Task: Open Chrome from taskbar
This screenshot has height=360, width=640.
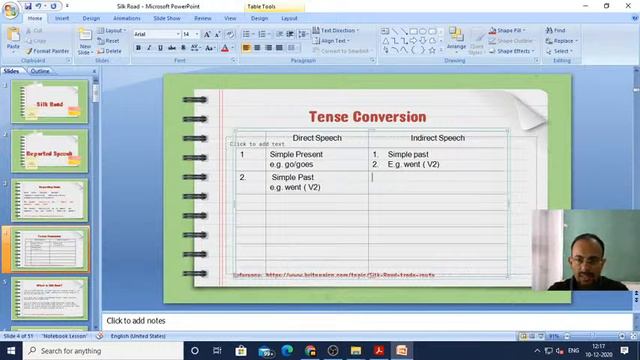Action: pos(310,351)
